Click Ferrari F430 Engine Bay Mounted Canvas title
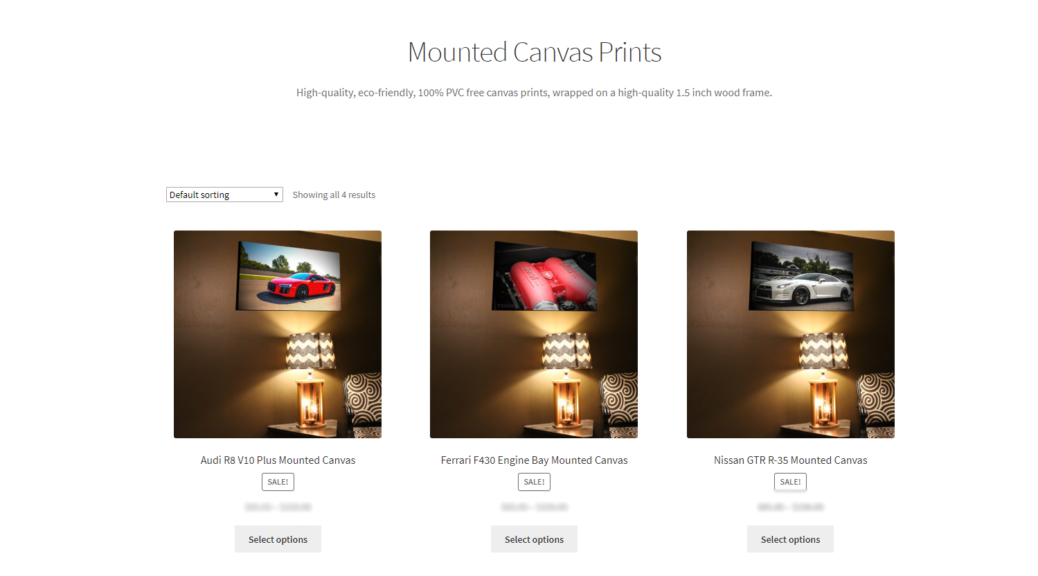 pyautogui.click(x=534, y=460)
